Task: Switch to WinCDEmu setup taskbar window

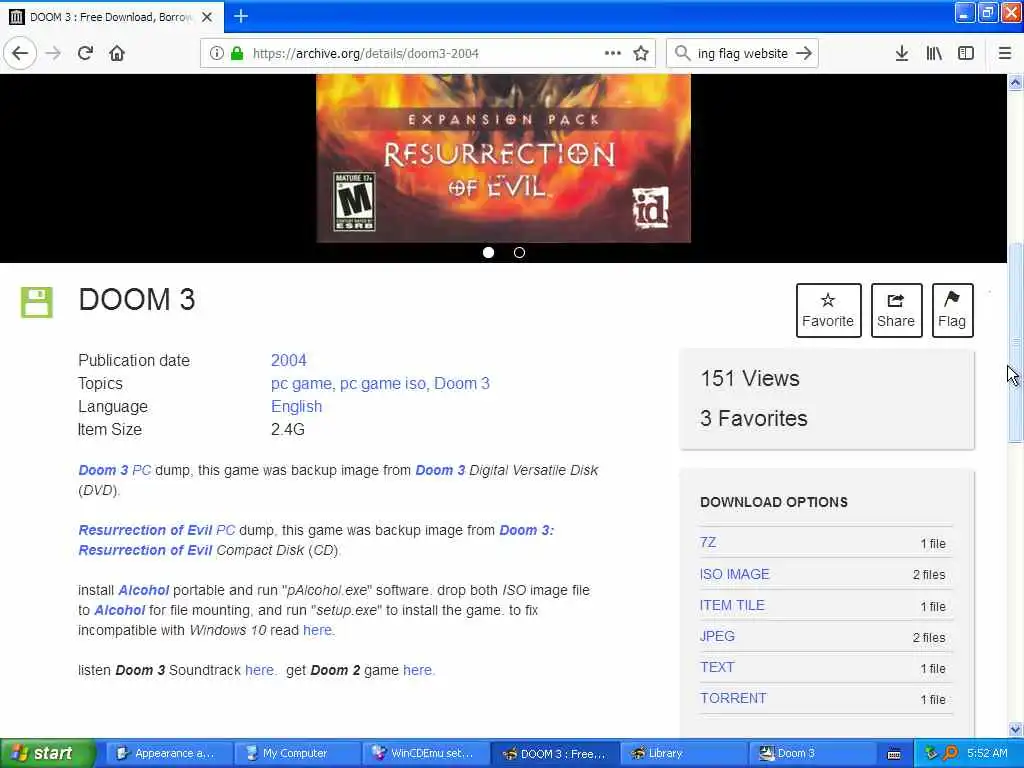Action: [x=424, y=754]
